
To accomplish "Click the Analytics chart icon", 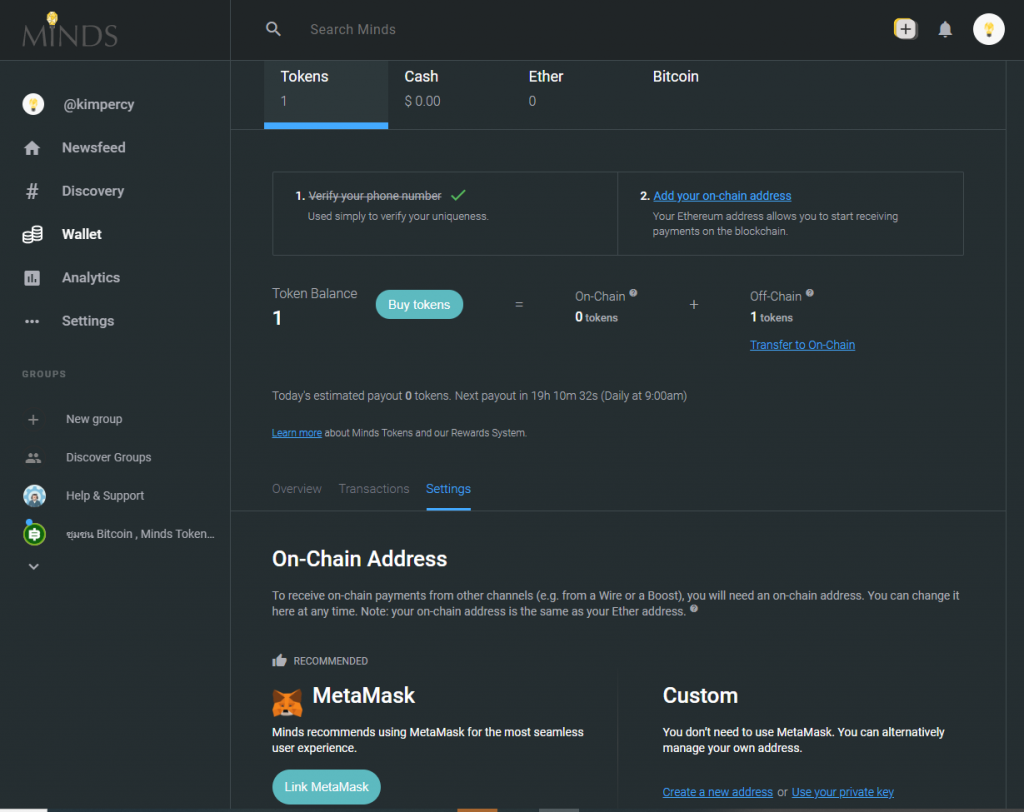I will 32,278.
